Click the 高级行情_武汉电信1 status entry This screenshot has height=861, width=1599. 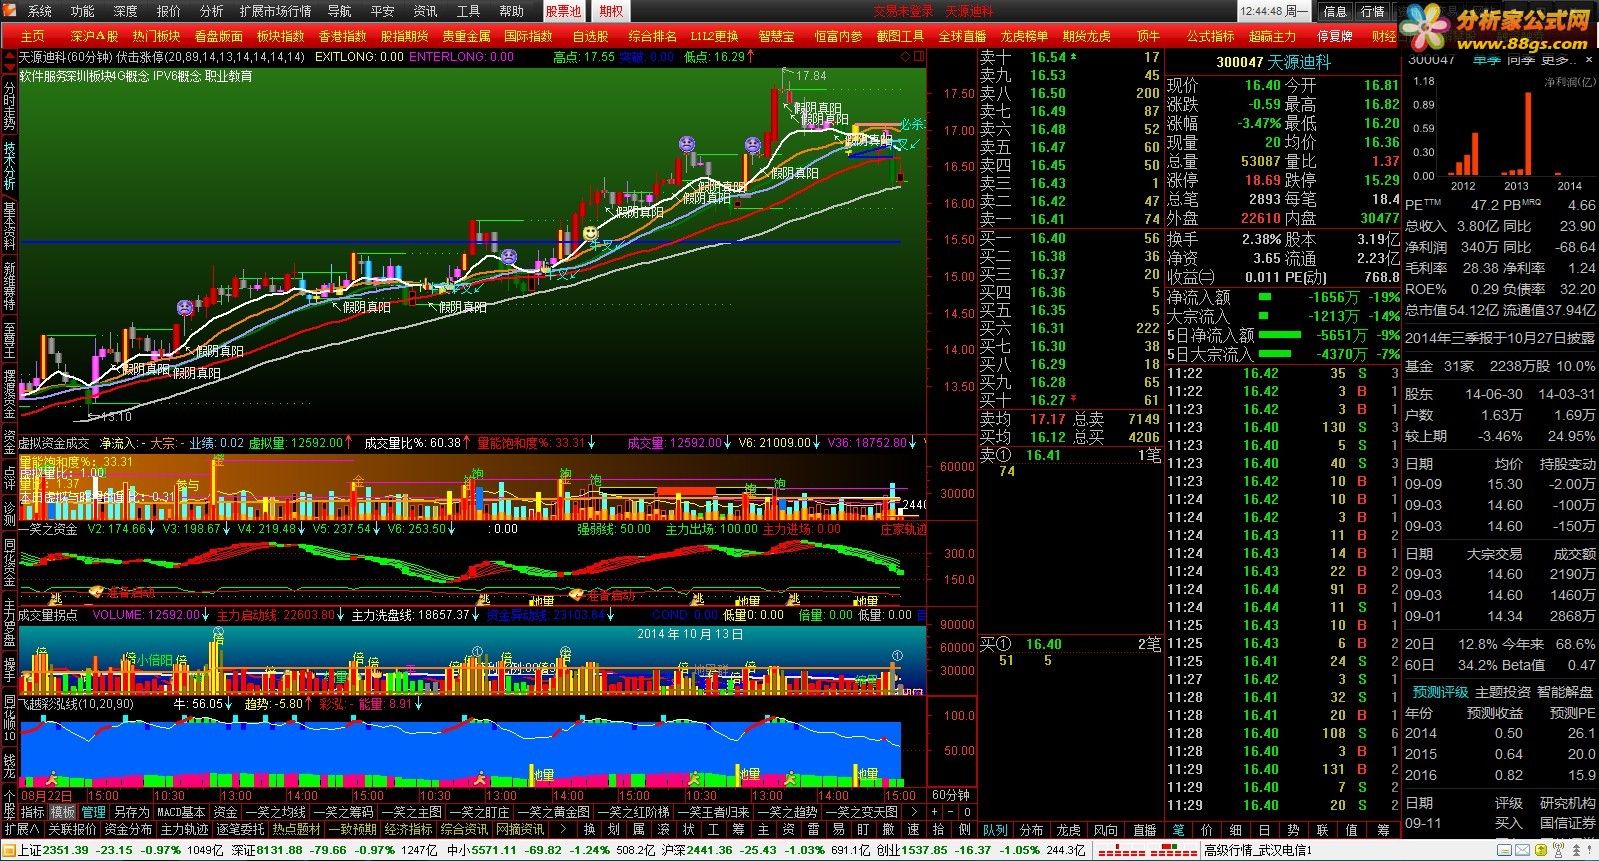(1257, 851)
